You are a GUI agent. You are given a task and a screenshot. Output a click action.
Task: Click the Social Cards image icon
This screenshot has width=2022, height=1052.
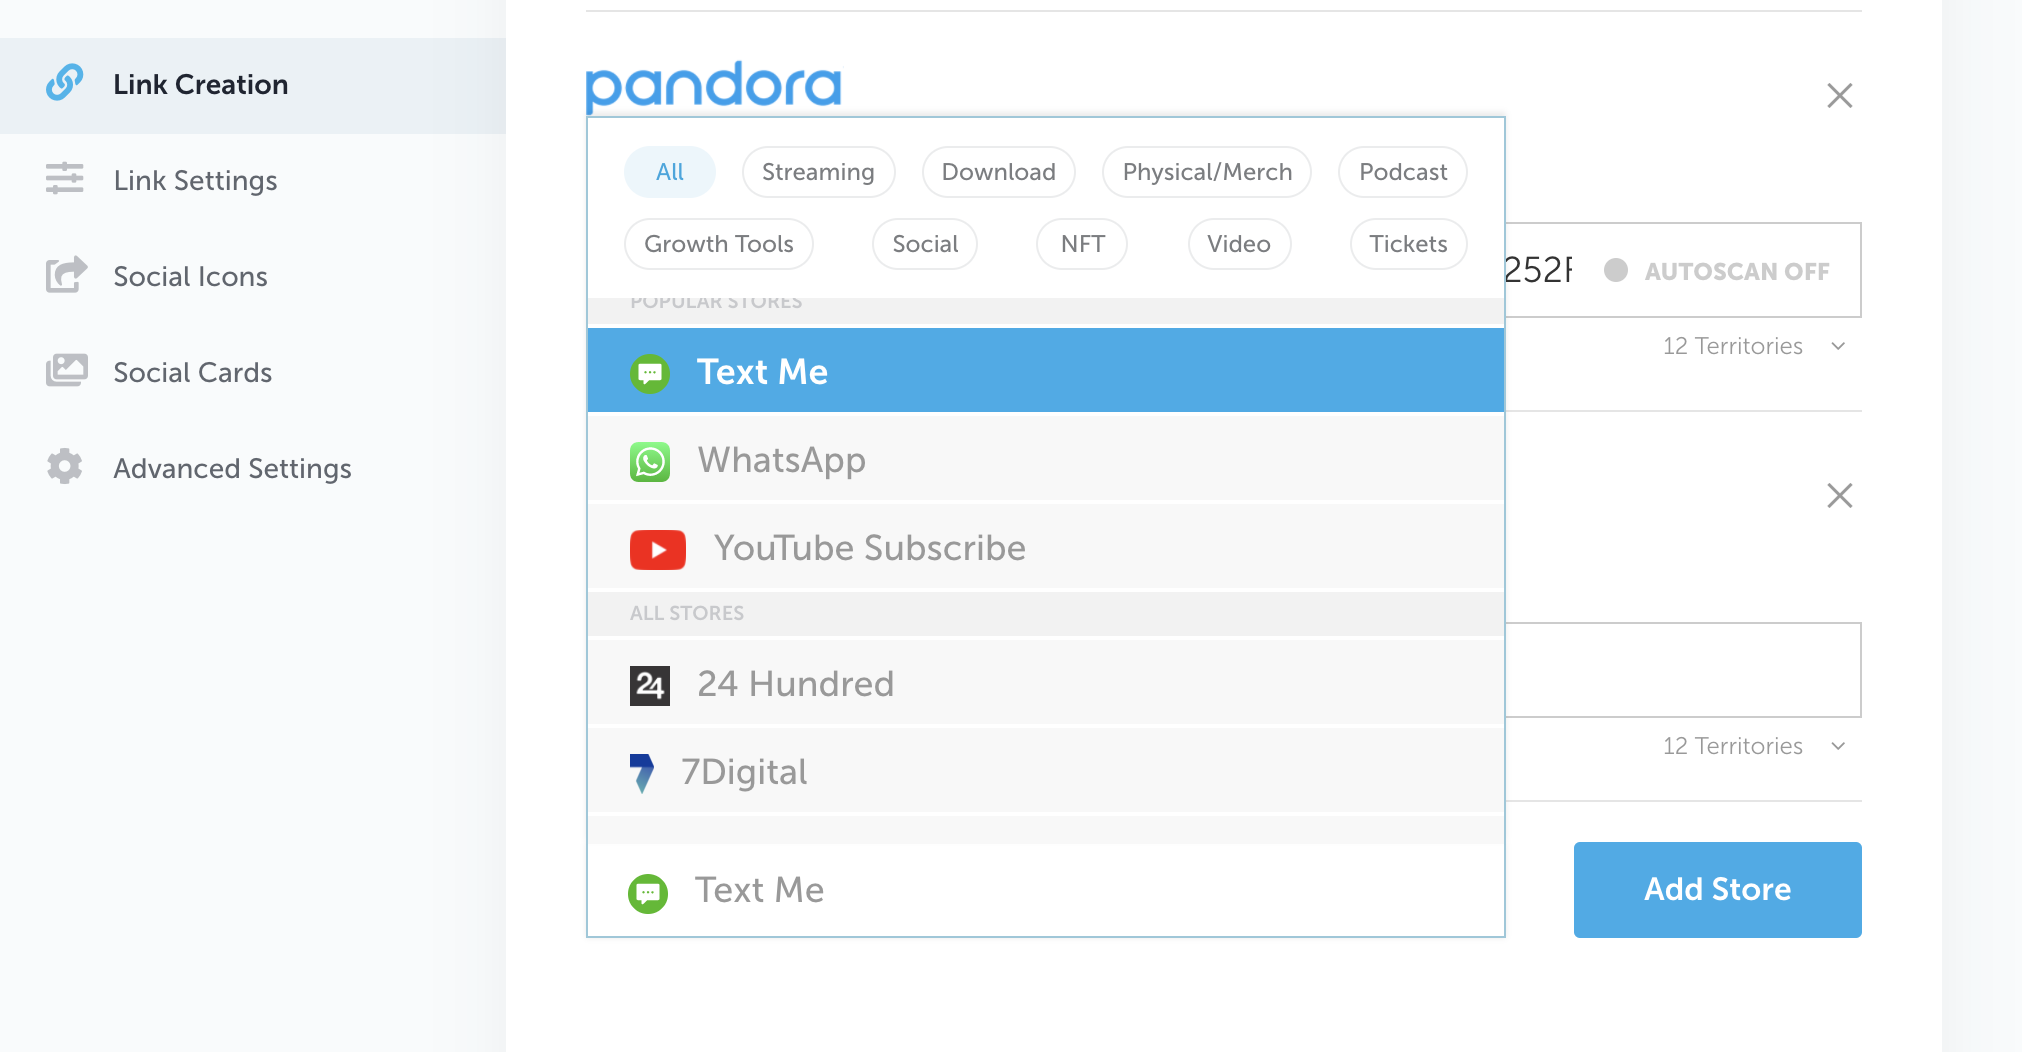click(x=66, y=371)
